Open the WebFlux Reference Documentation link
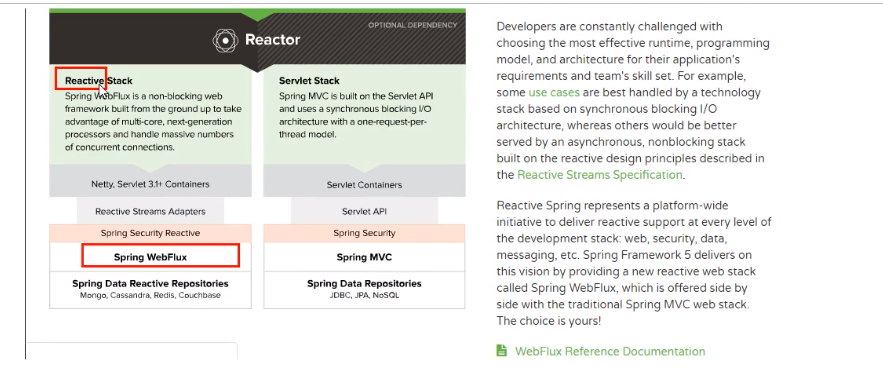Image resolution: width=883 pixels, height=369 pixels. point(610,352)
